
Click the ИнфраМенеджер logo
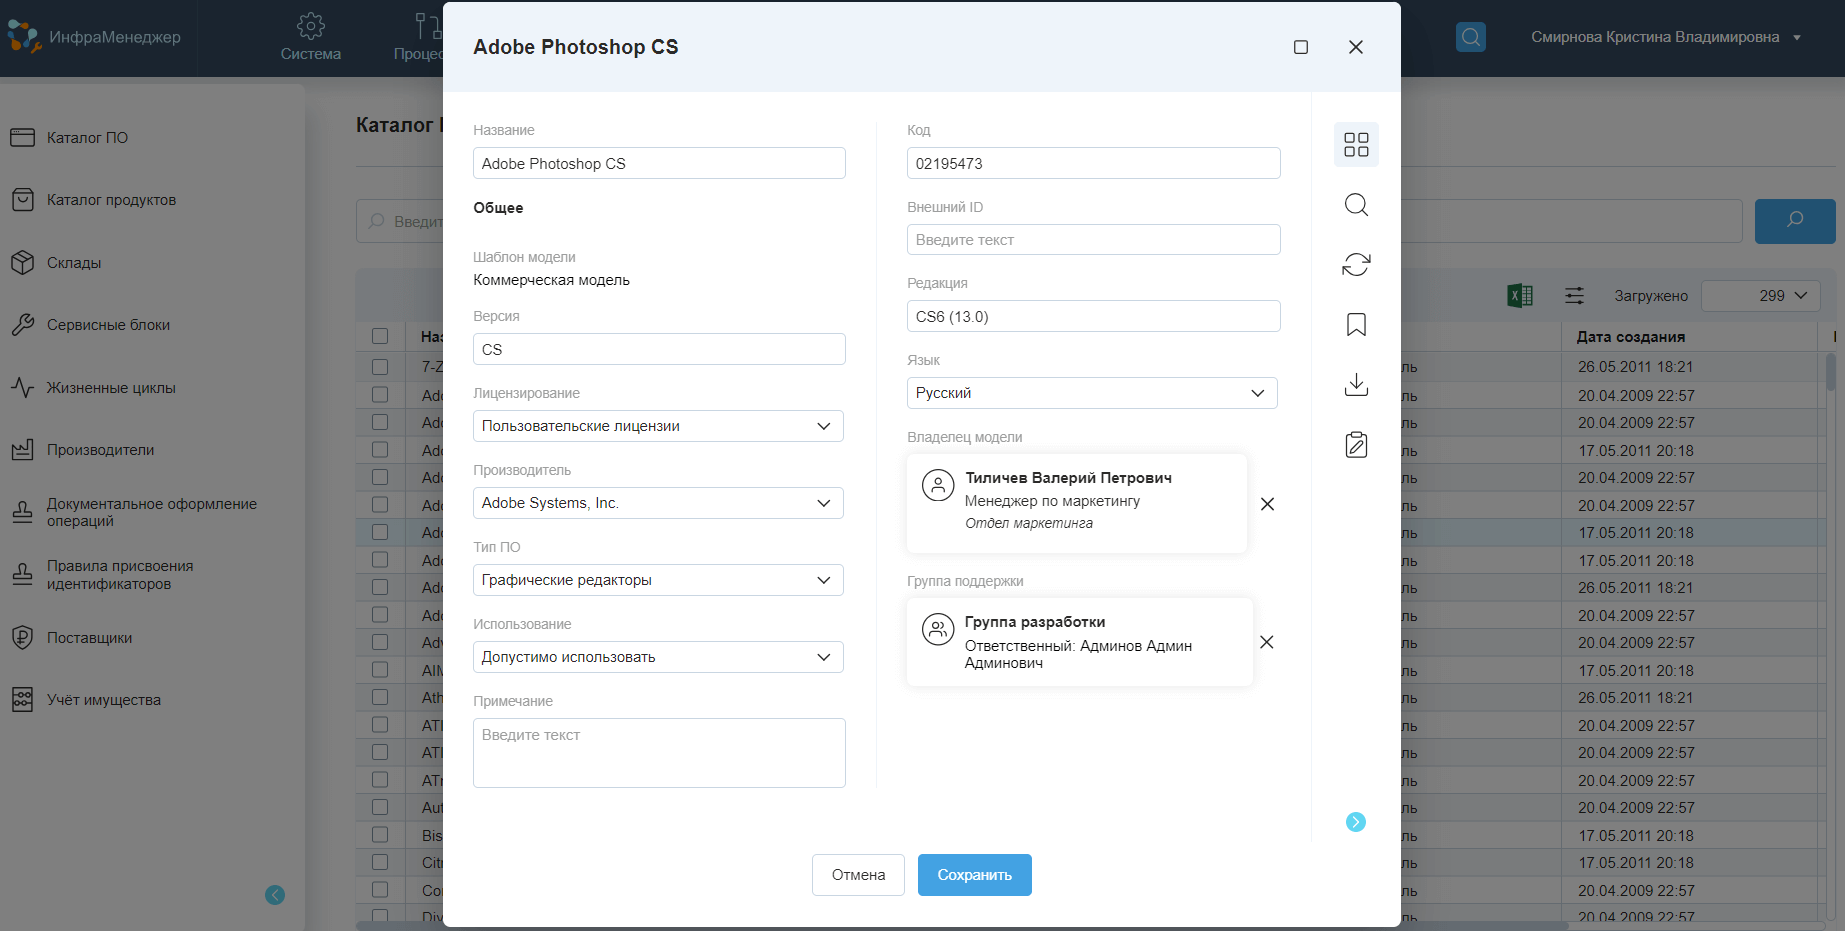click(95, 37)
